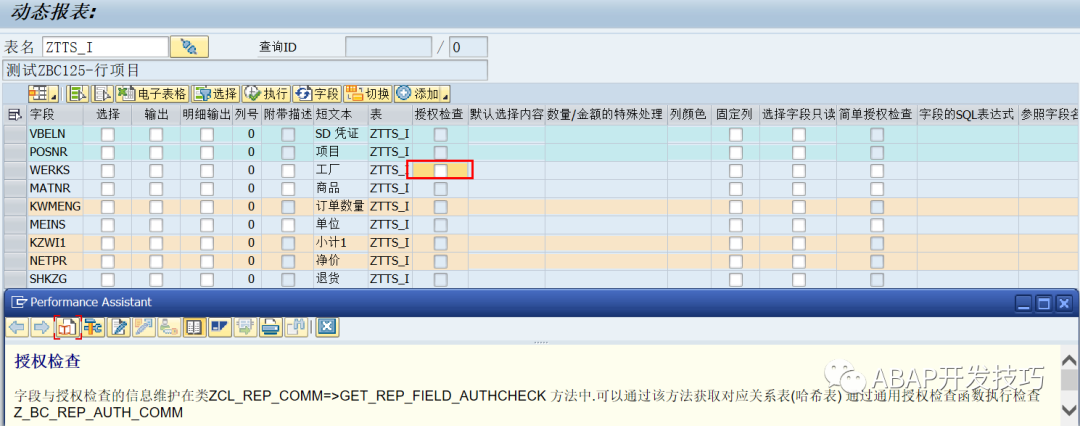Click the Performance Assistant scrollbar thumb
This screenshot has height=426, width=1080.
(x=1070, y=381)
